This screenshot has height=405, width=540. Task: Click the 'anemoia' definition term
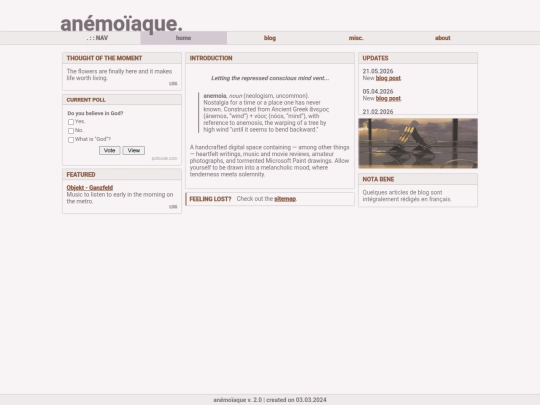tap(215, 96)
